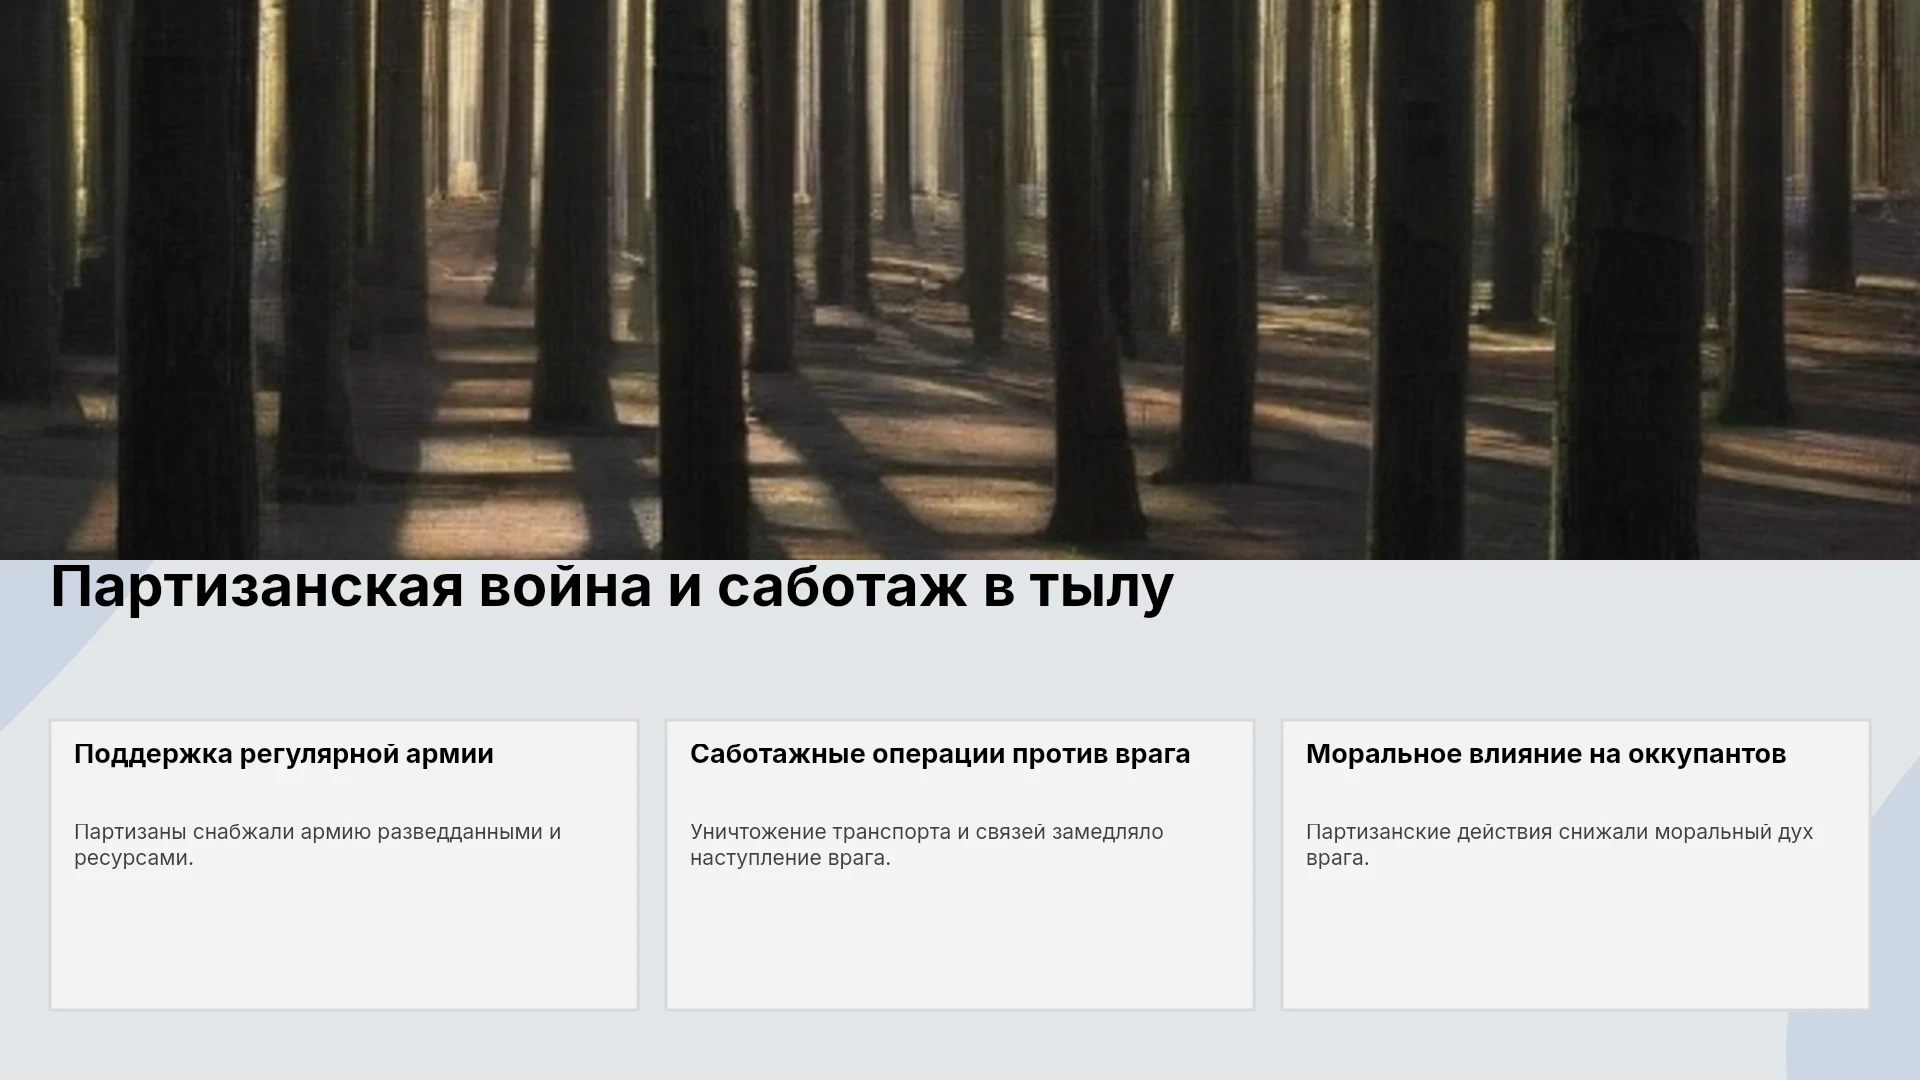Select the forest photo at the top
Screen dimensions: 1920x1080
pyautogui.click(x=960, y=280)
